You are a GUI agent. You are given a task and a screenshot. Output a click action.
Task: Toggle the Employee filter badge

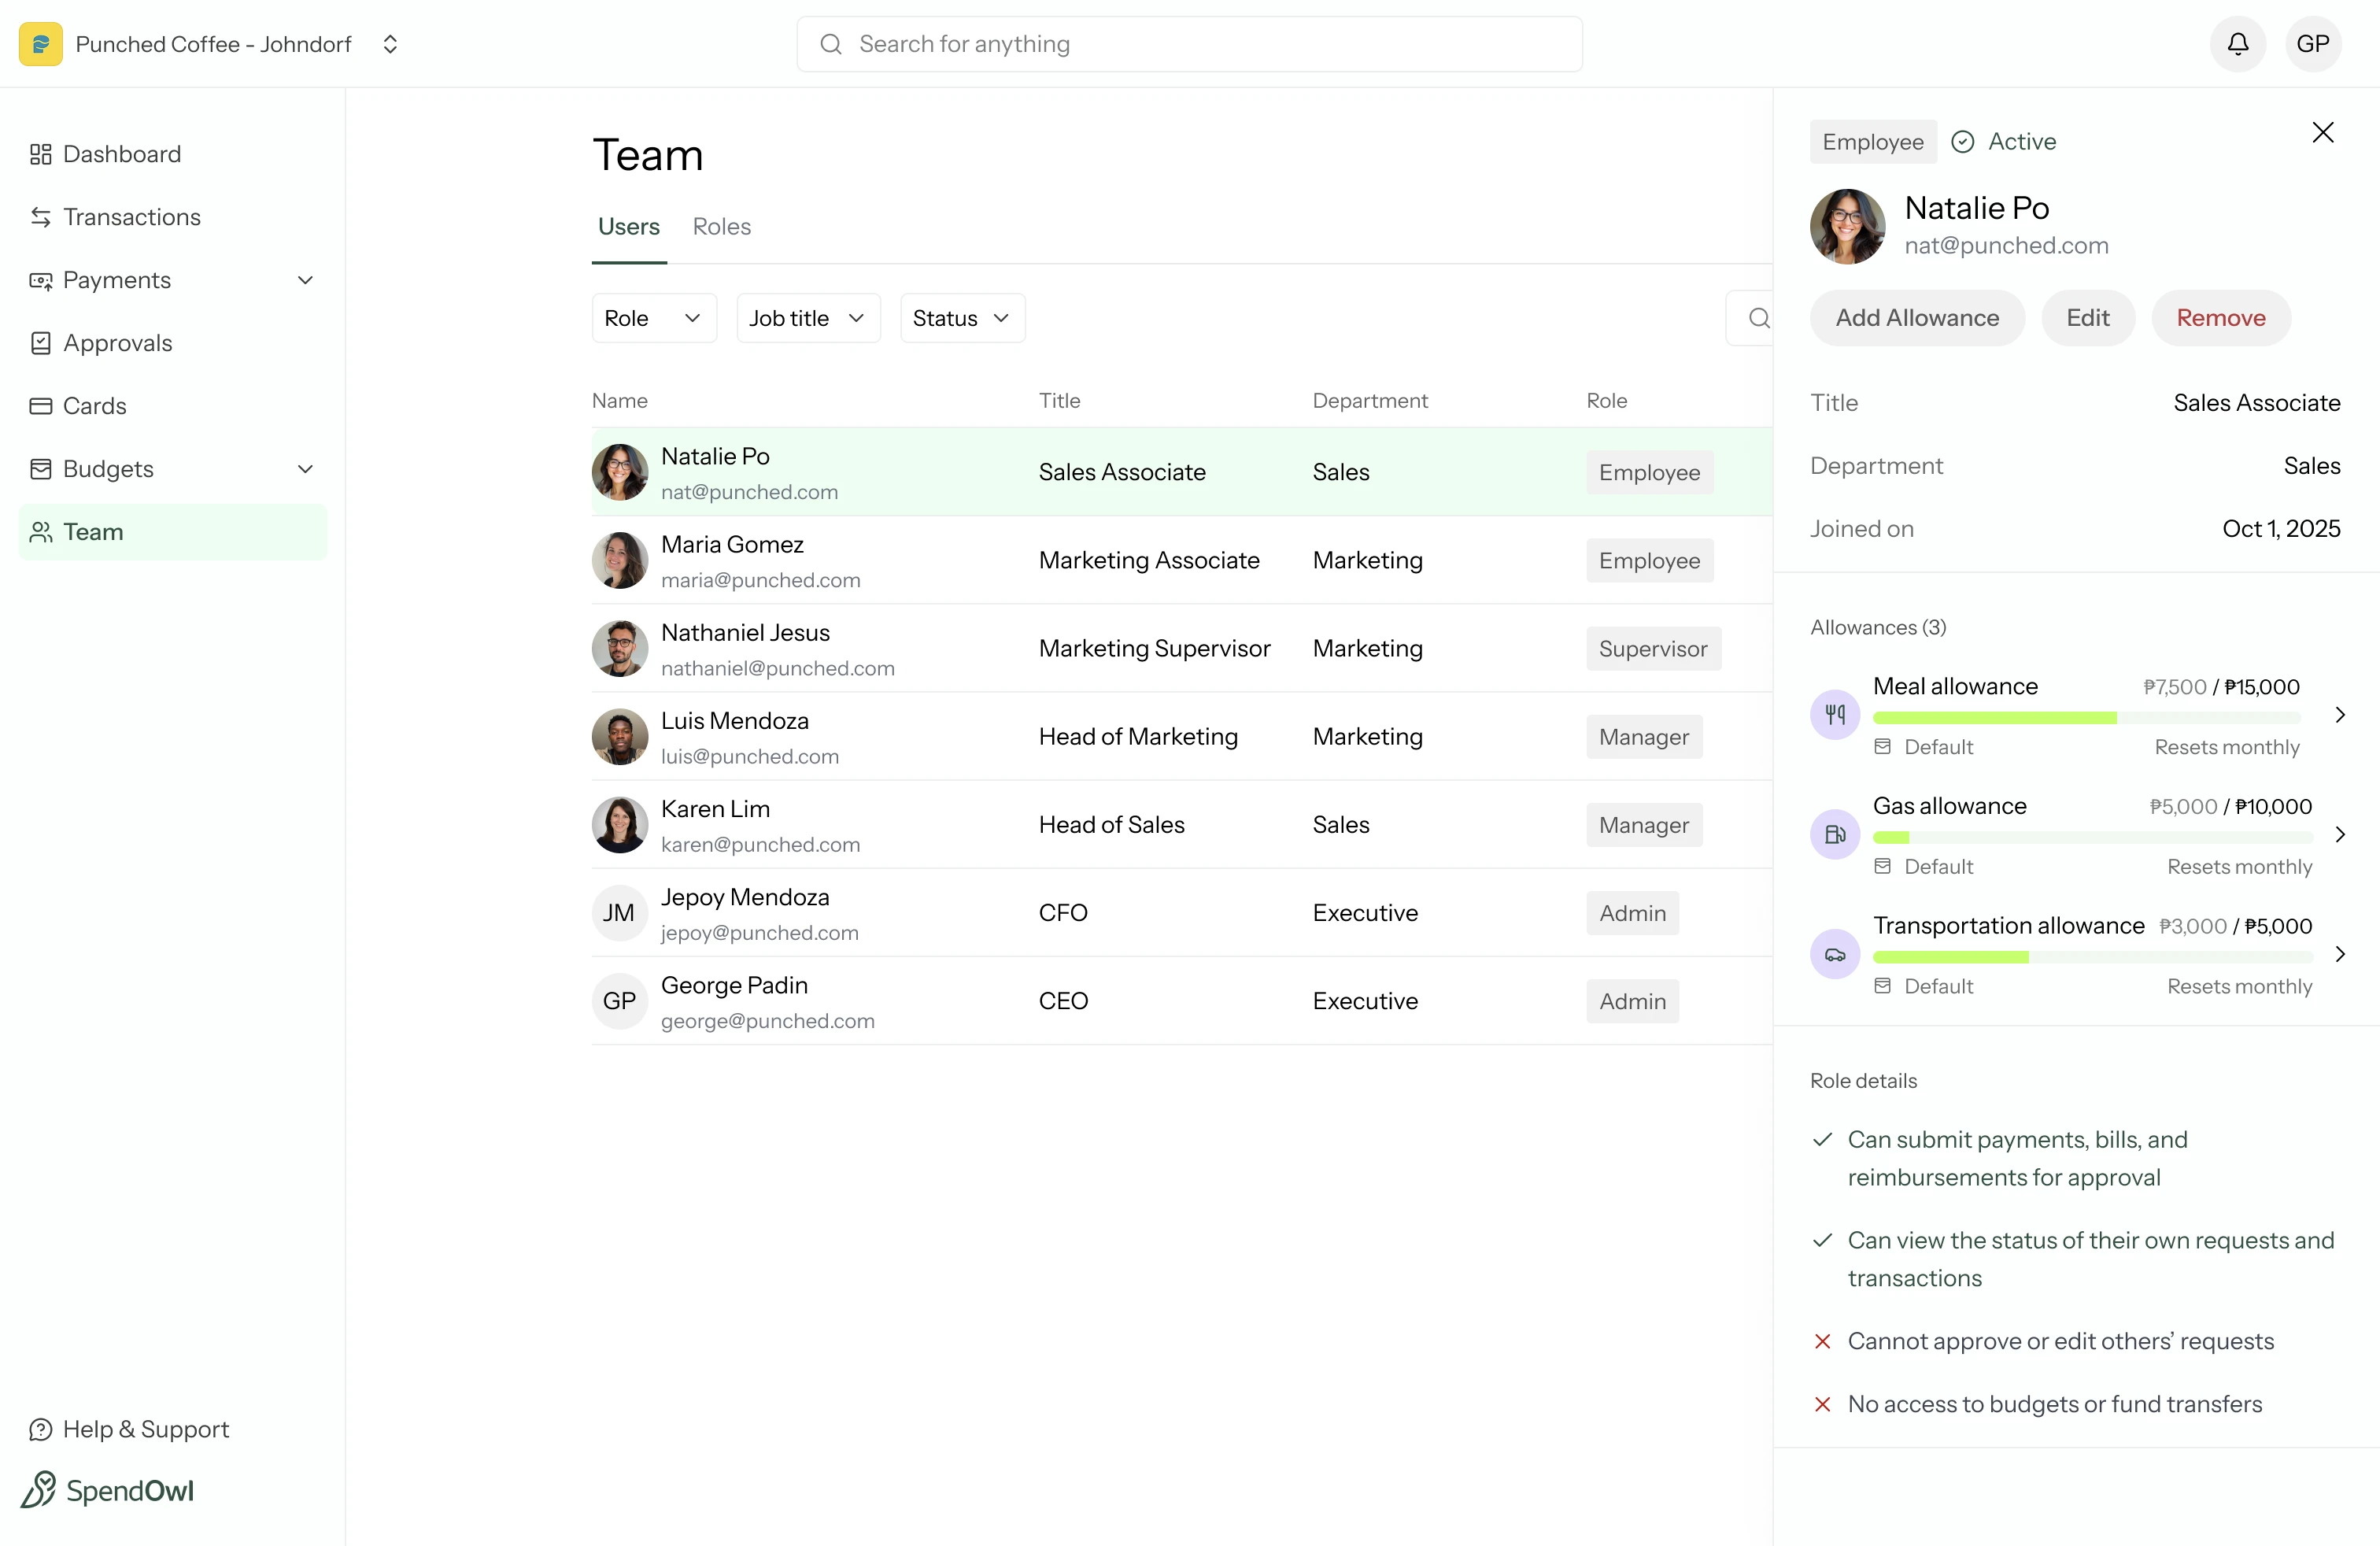(1871, 141)
